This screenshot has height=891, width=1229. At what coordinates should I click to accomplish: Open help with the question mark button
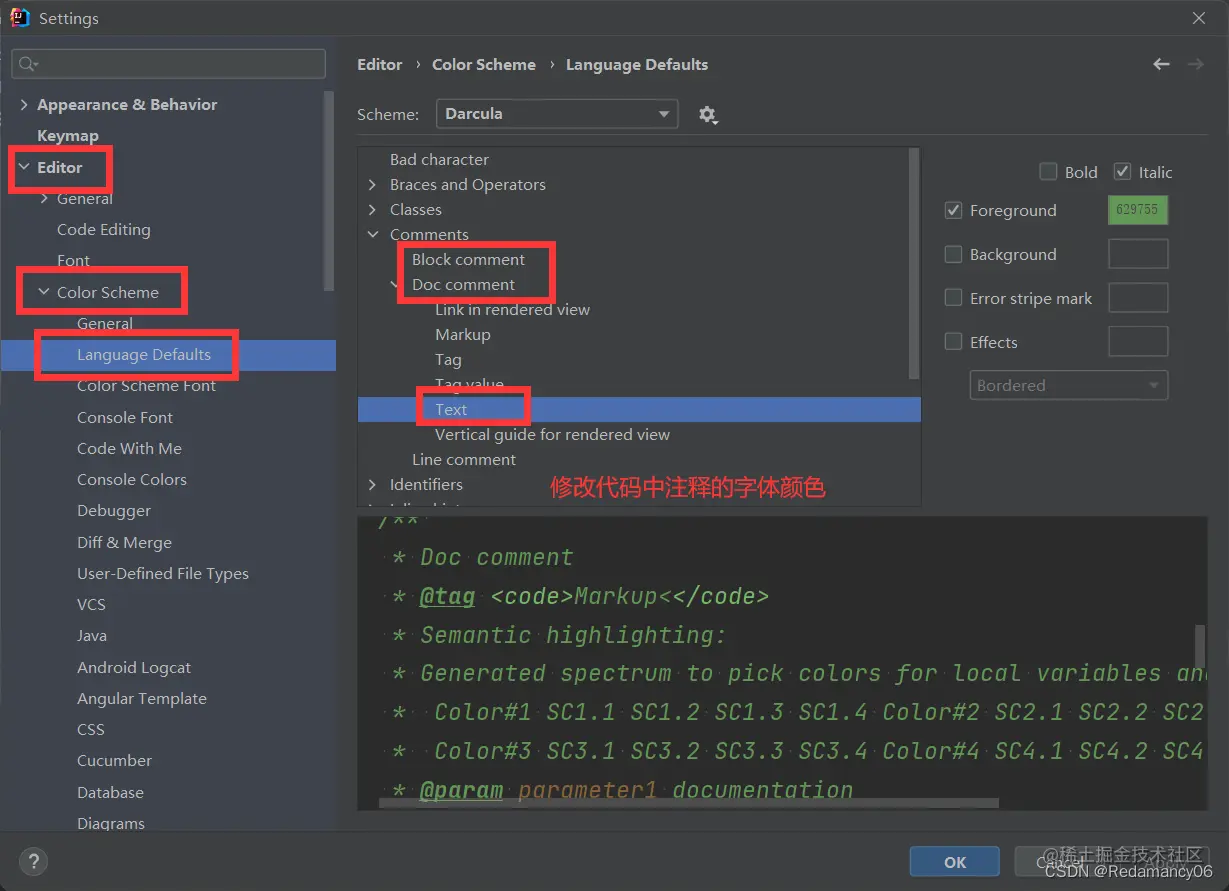point(33,861)
